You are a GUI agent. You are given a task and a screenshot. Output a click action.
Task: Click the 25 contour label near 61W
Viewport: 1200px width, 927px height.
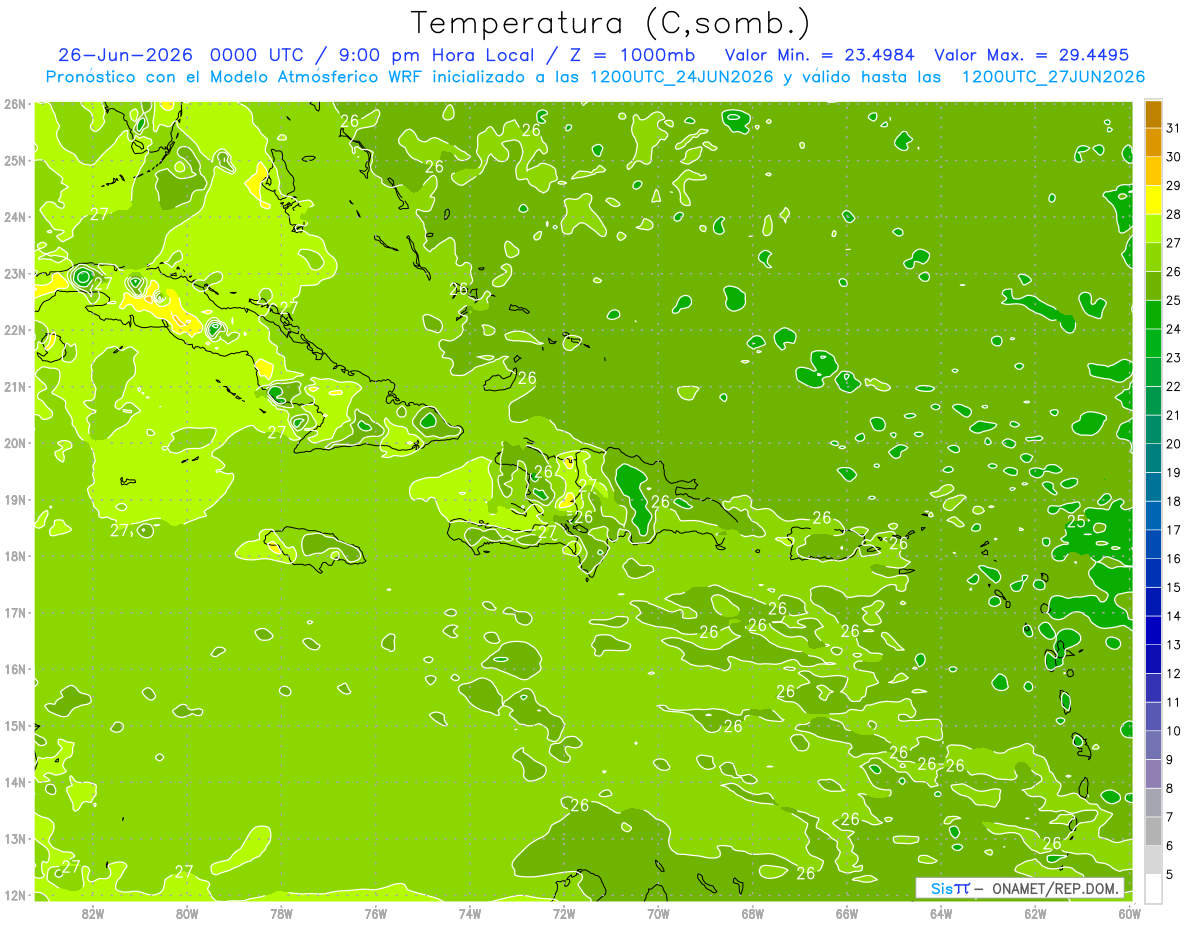click(x=1077, y=521)
